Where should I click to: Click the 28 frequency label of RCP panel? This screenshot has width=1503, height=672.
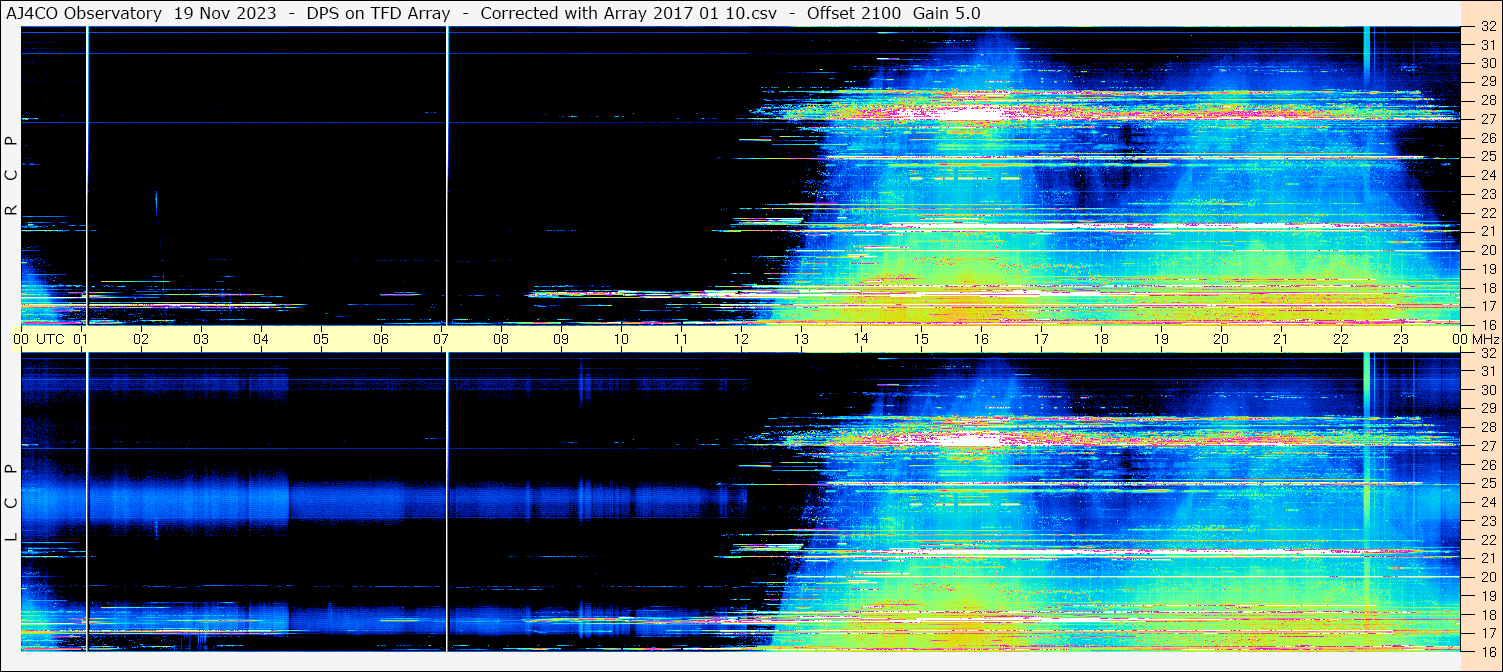pos(1487,100)
